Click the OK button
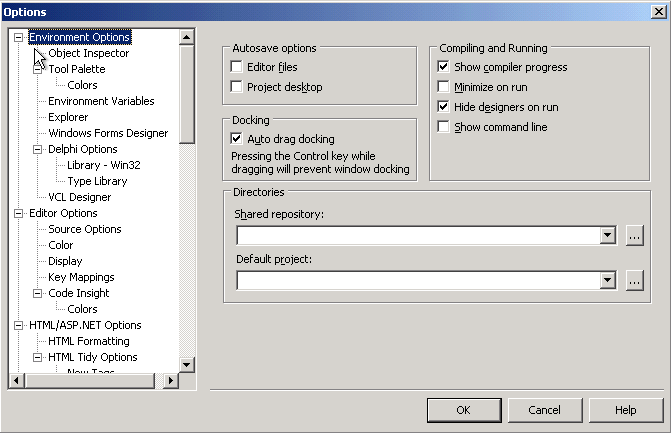Screen dimensions: 671x433 click(x=462, y=410)
